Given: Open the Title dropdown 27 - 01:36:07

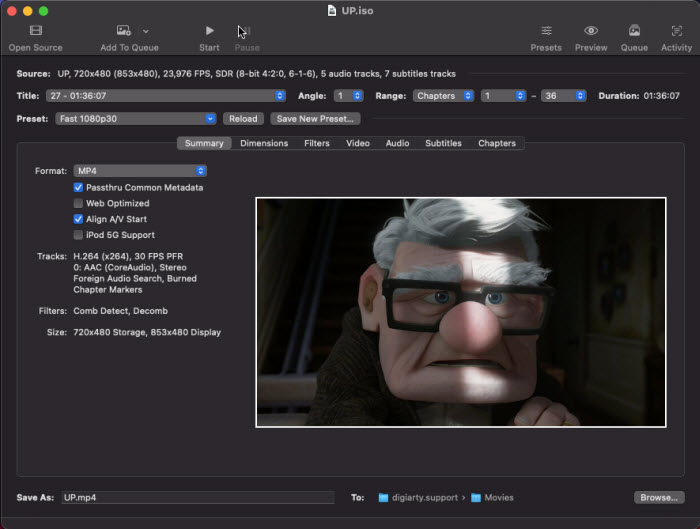Looking at the screenshot, I should pos(166,96).
